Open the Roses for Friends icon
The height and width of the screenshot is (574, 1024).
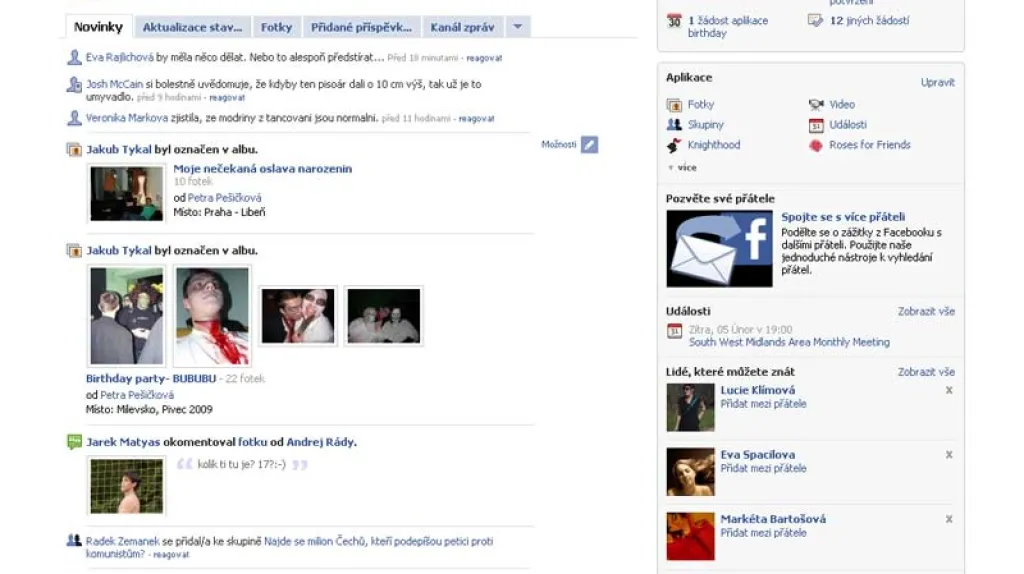pos(816,145)
